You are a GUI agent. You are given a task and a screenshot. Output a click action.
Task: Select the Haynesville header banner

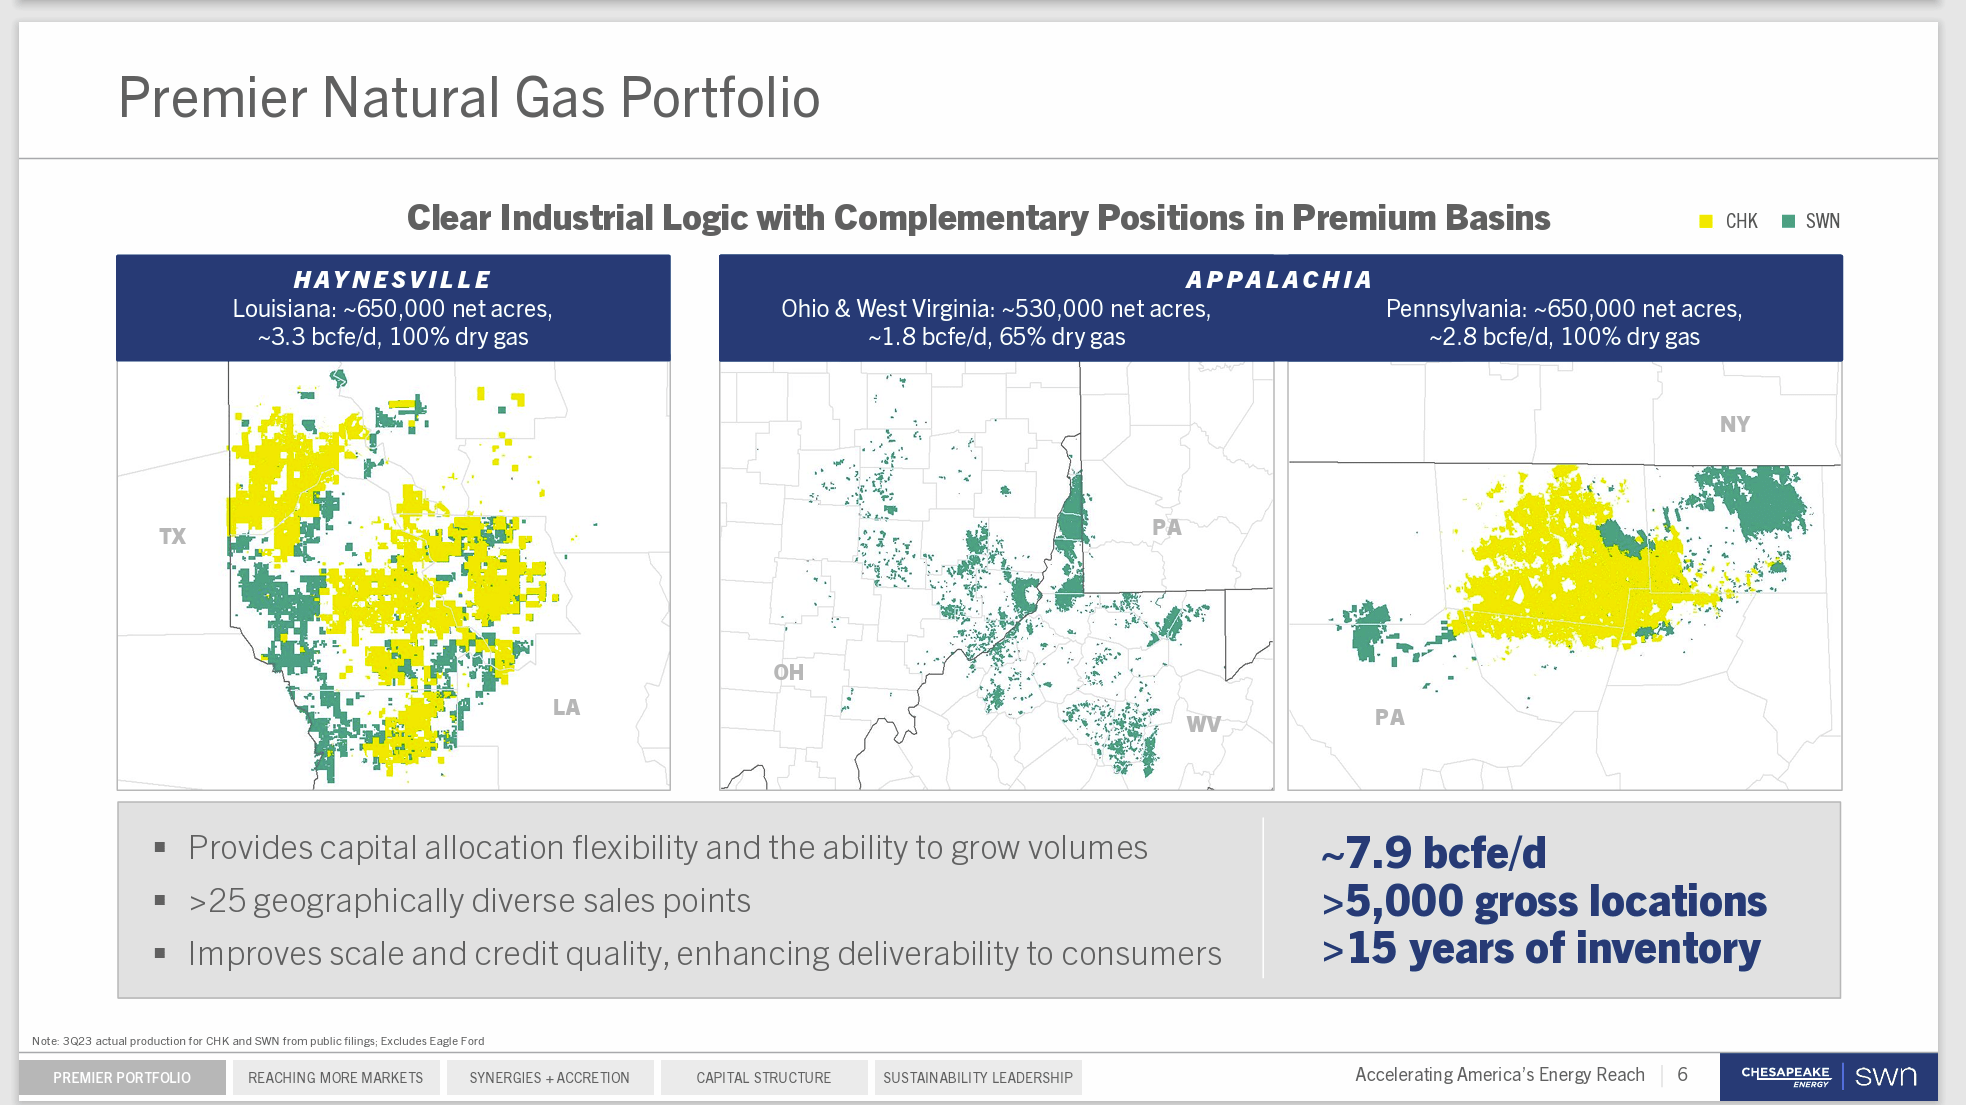393,307
